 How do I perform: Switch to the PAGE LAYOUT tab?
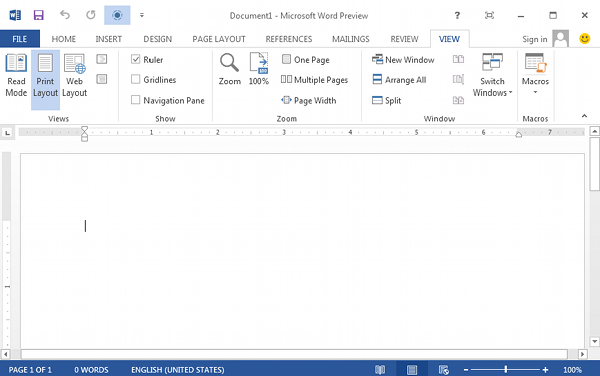219,39
